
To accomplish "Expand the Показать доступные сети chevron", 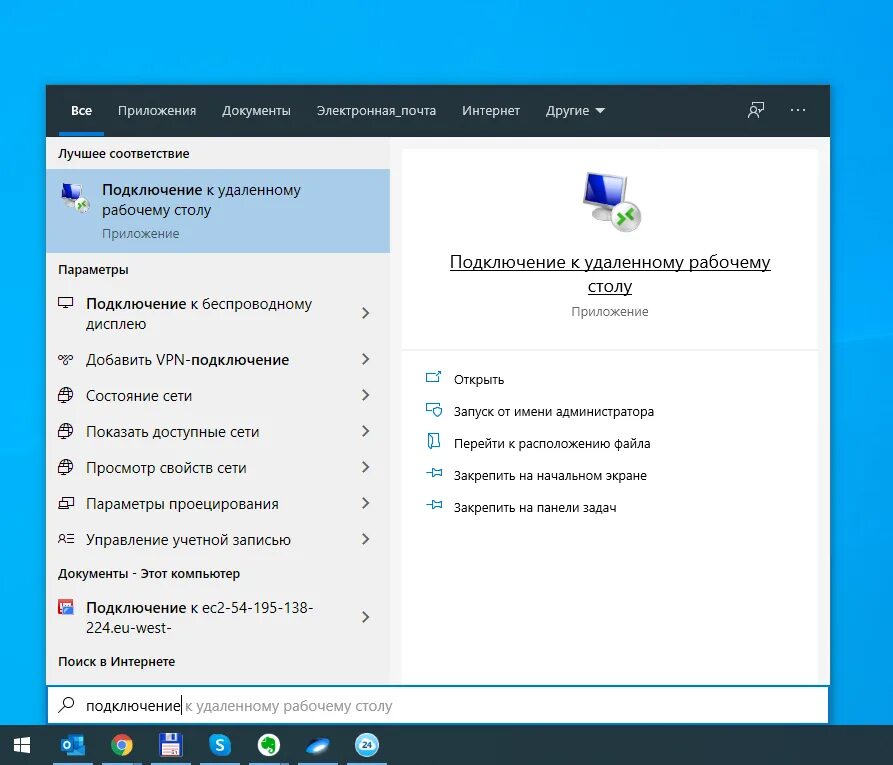I will pyautogui.click(x=366, y=431).
